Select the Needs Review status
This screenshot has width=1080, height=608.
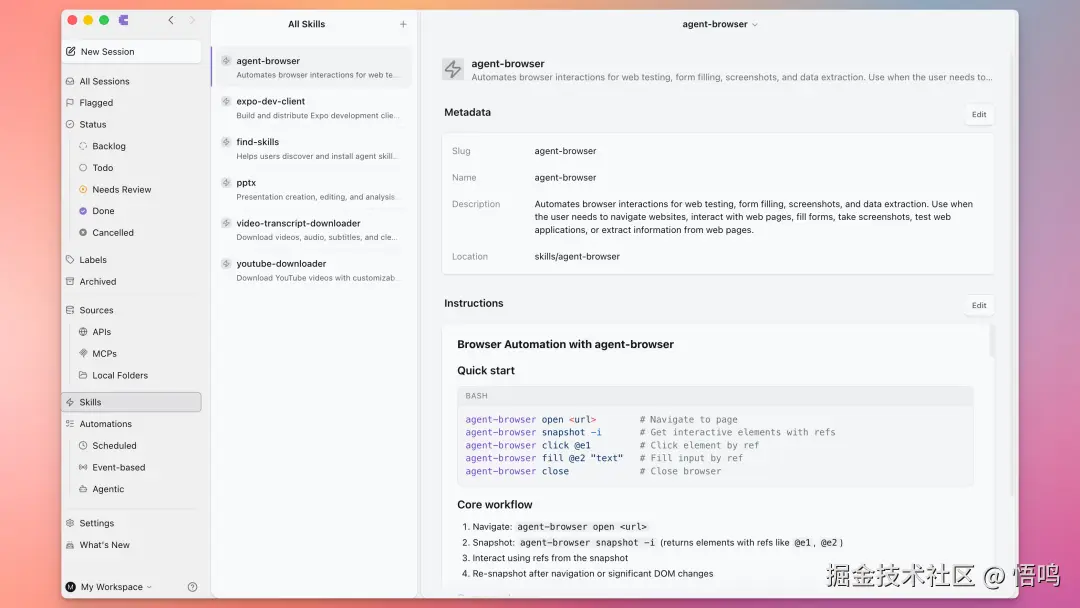tap(120, 189)
